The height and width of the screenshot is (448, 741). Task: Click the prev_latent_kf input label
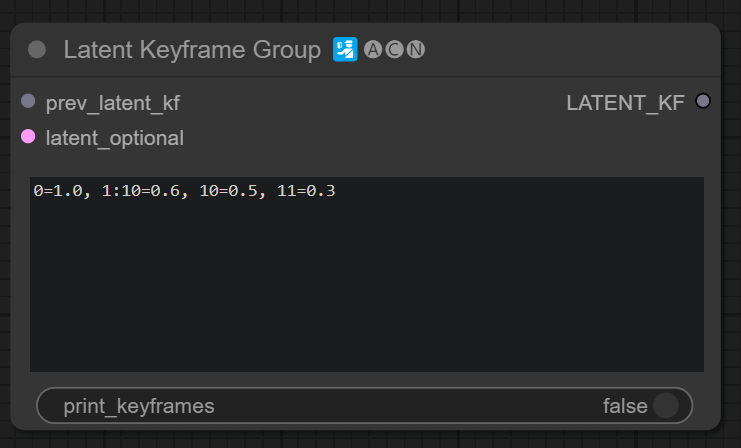click(113, 102)
